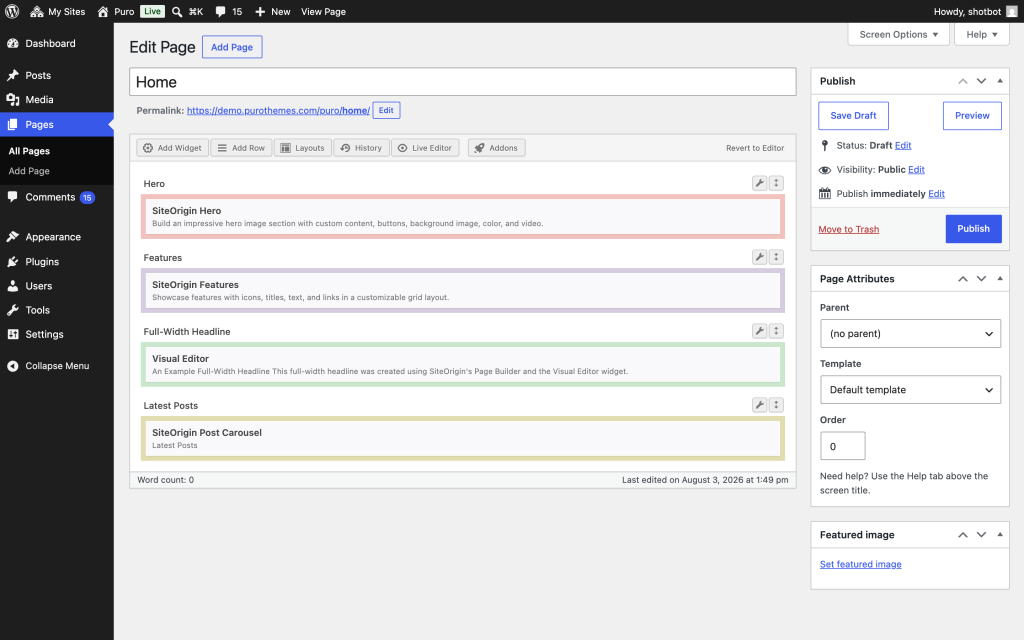The height and width of the screenshot is (640, 1024).
Task: Click the Add Page button beside title
Action: [x=232, y=47]
